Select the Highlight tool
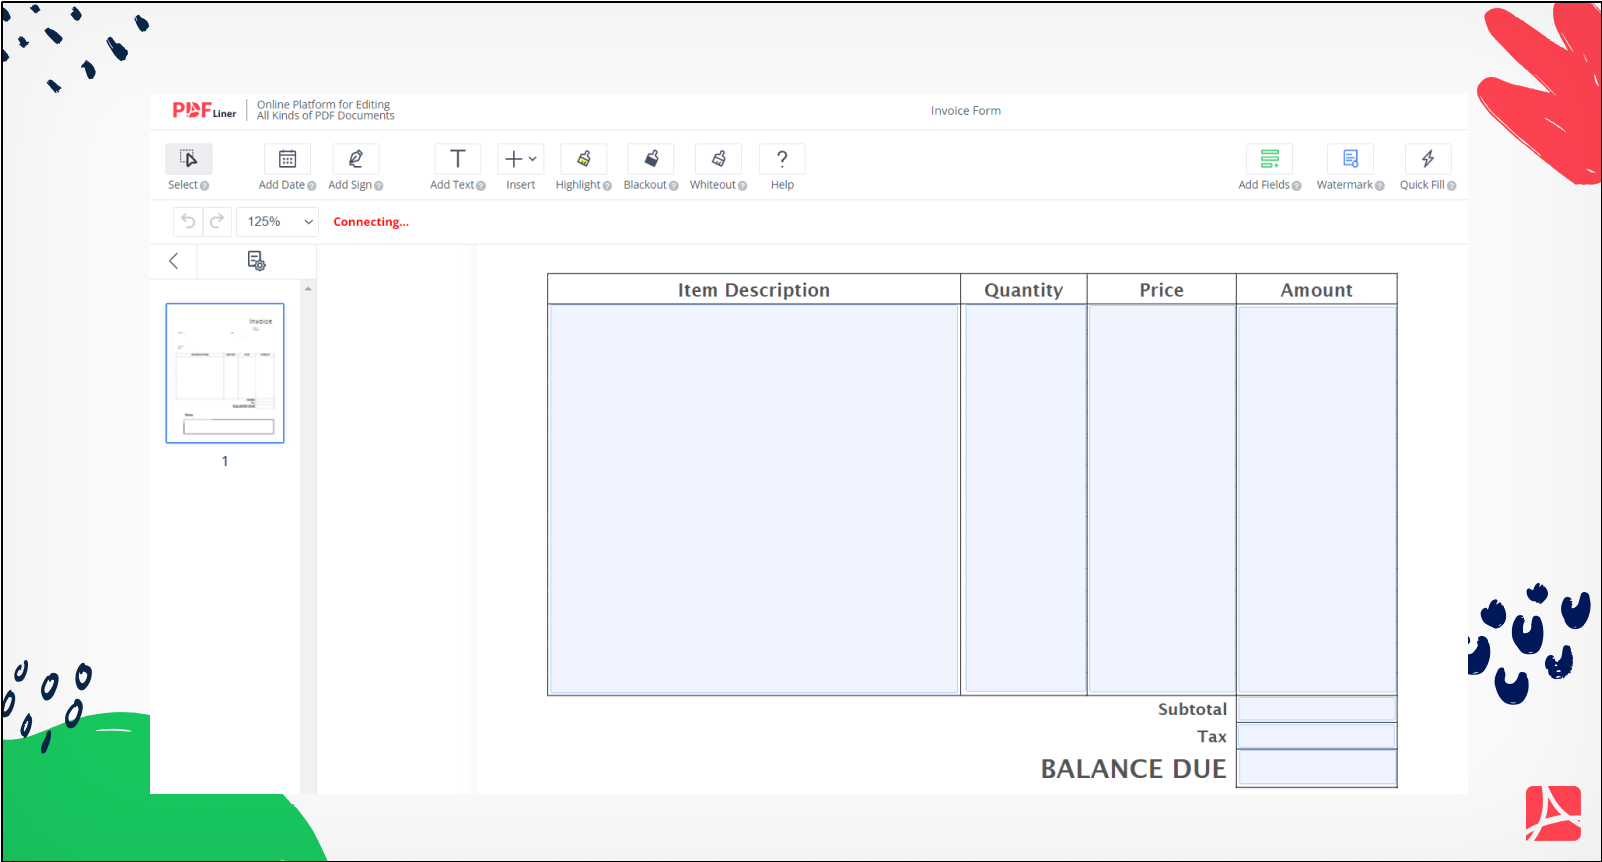The height and width of the screenshot is (862, 1602). [583, 159]
